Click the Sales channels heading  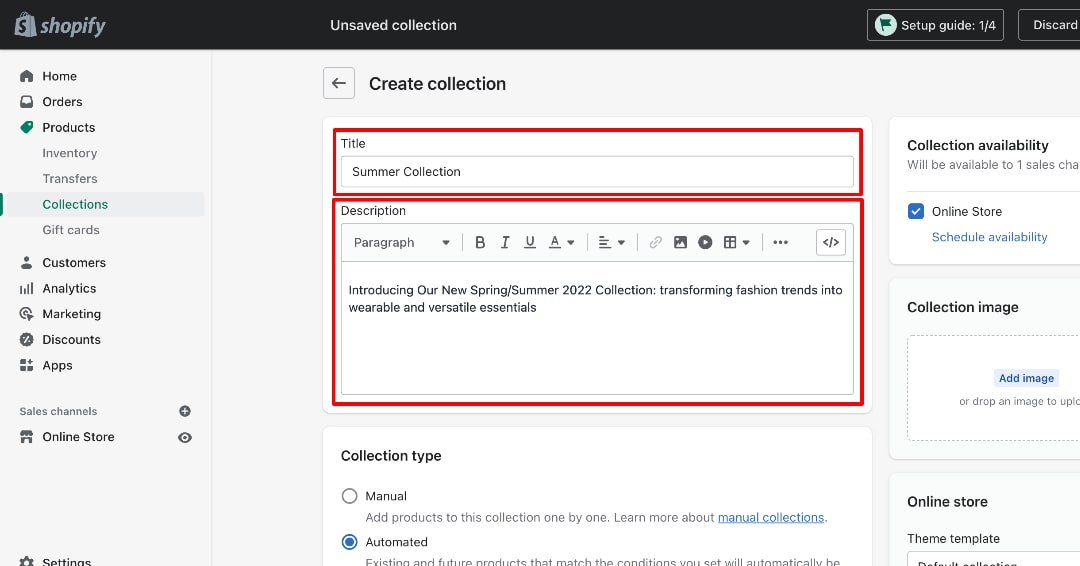58,411
